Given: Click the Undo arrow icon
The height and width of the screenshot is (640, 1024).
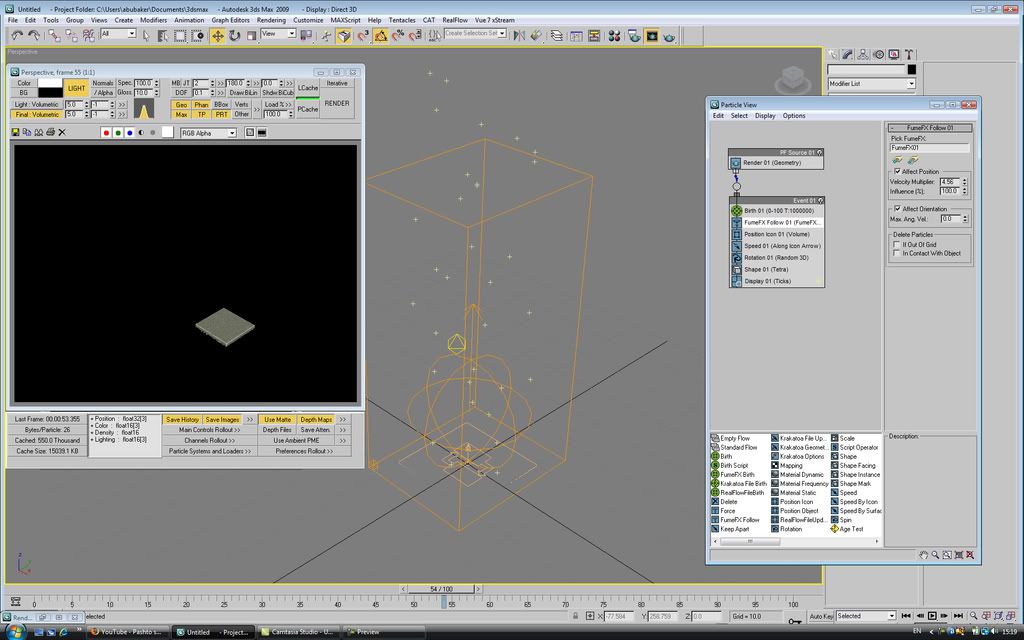Looking at the screenshot, I should point(17,35).
